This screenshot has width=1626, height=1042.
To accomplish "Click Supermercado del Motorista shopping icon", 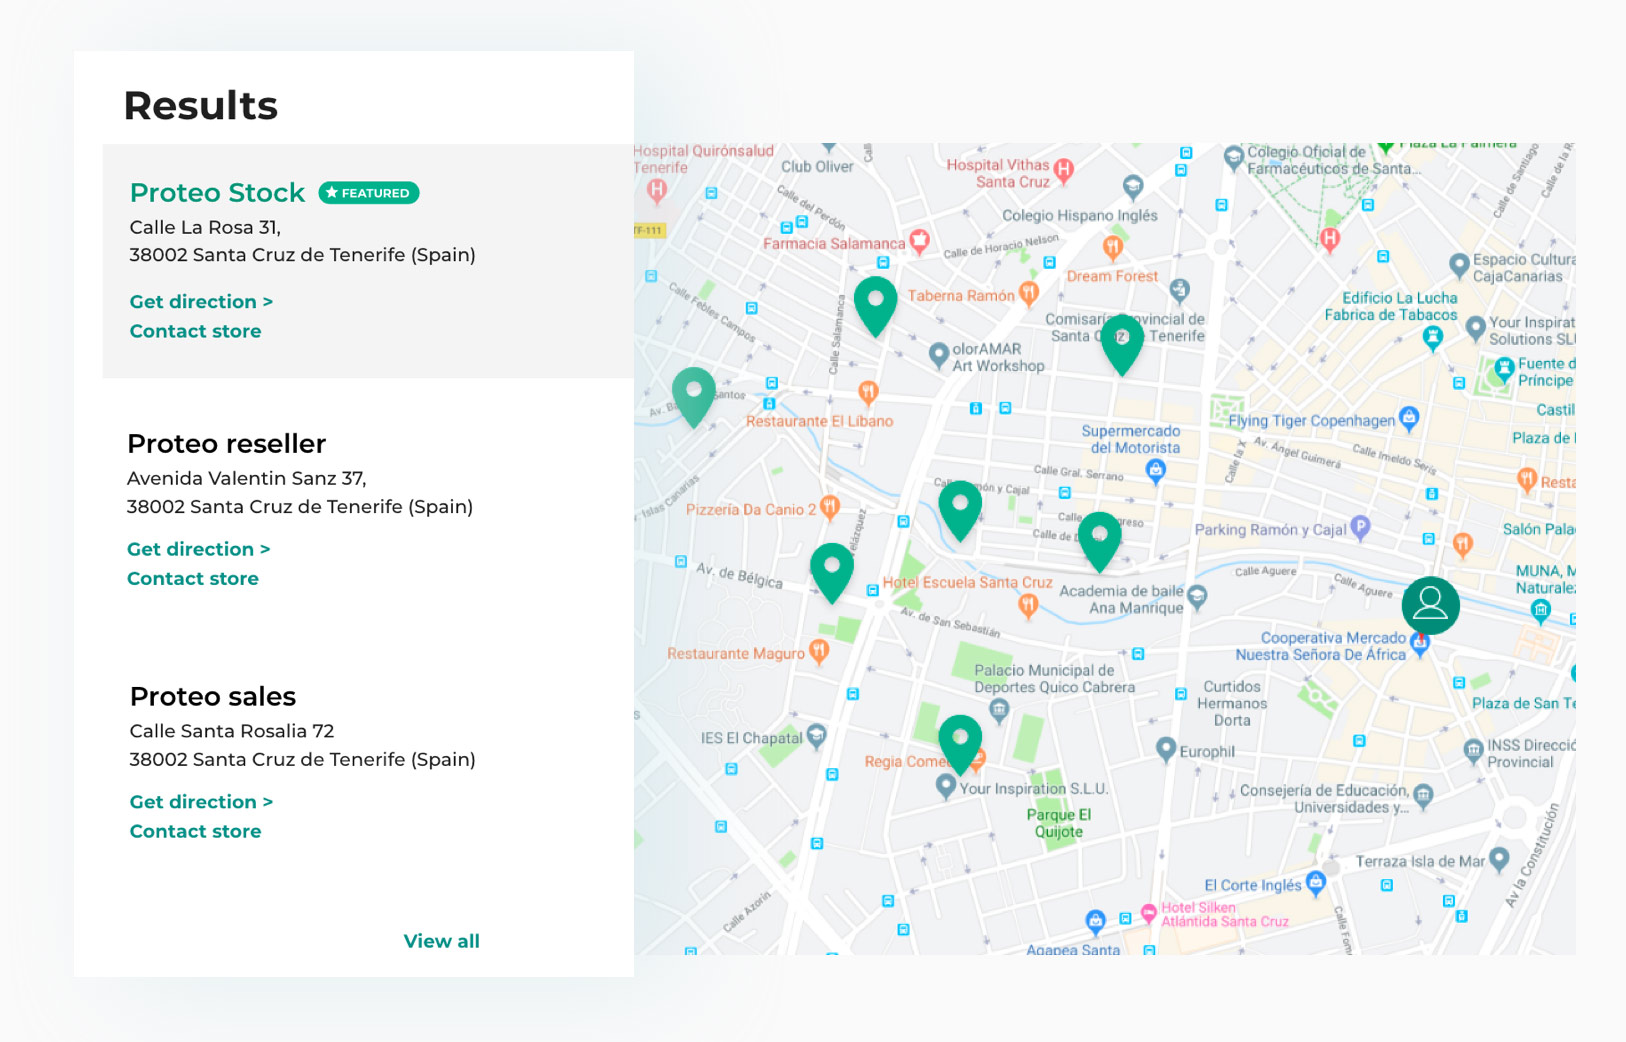I will point(1155,471).
